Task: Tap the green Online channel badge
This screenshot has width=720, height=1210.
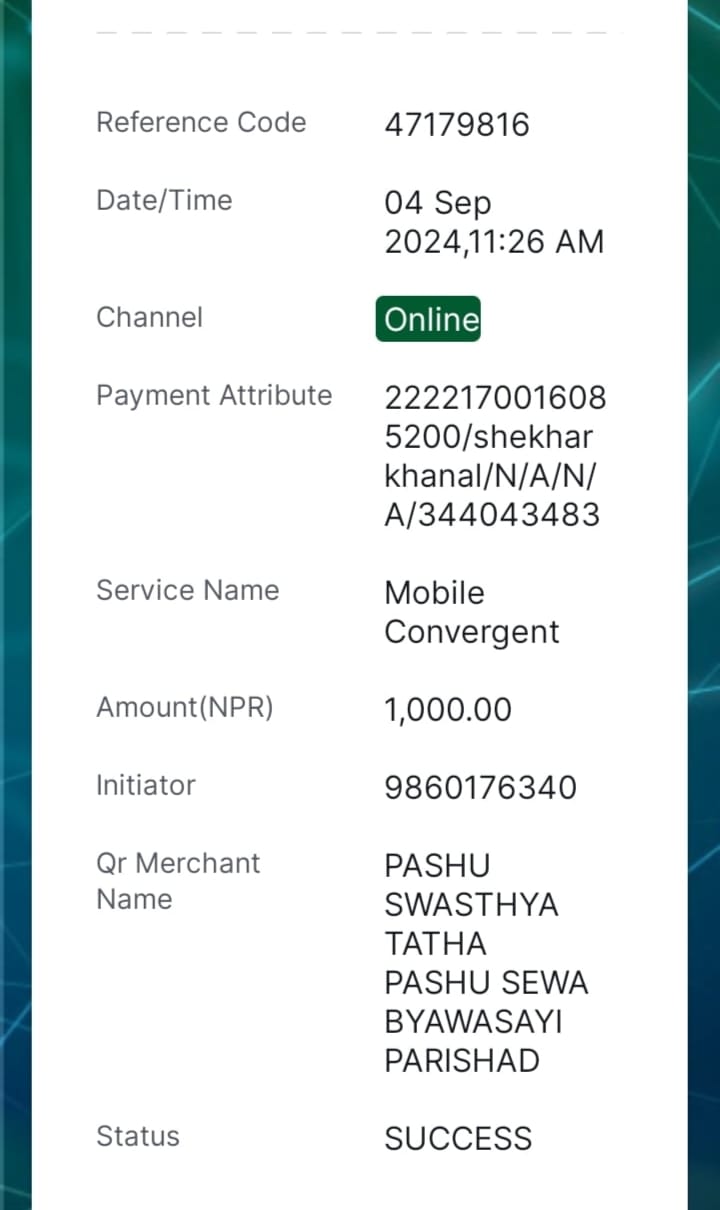Action: (428, 319)
